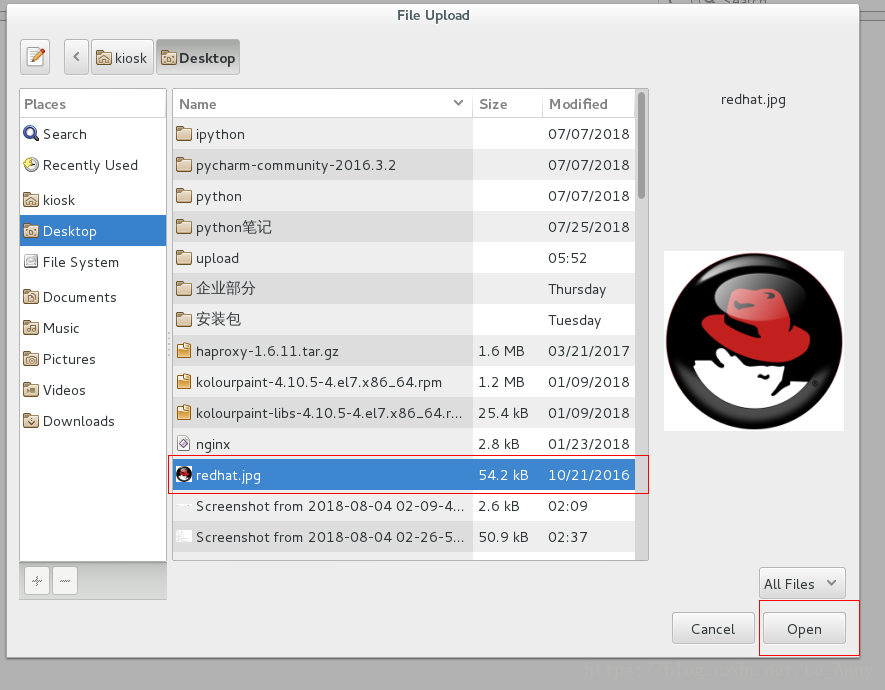Image resolution: width=885 pixels, height=690 pixels.
Task: Click the Open button
Action: pyautogui.click(x=804, y=629)
